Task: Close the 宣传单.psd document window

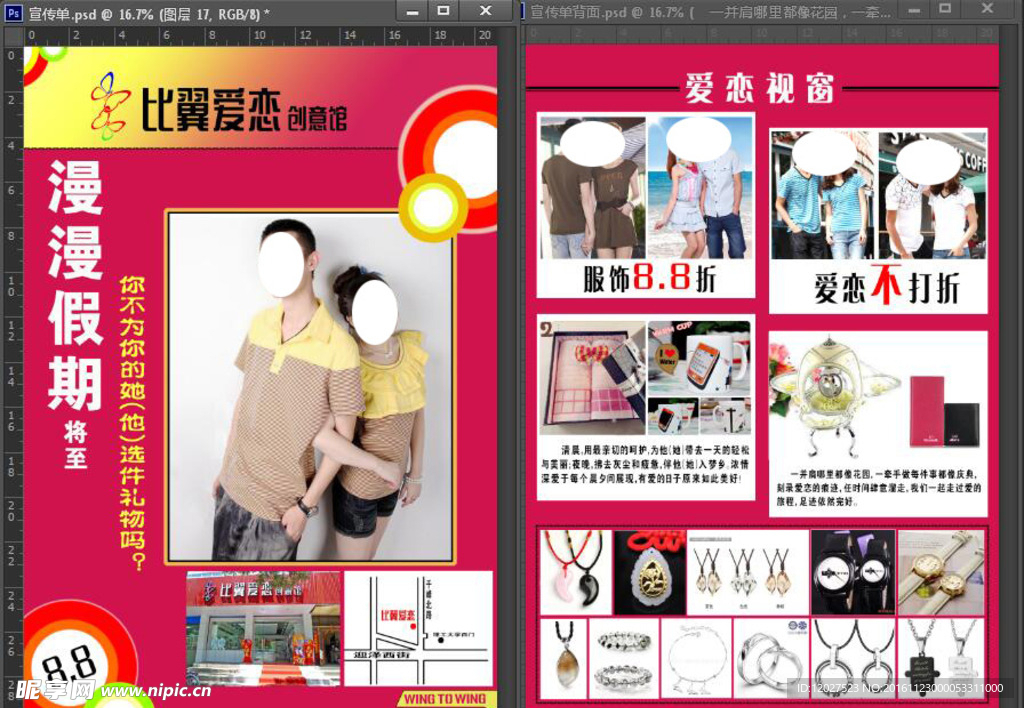Action: (485, 11)
